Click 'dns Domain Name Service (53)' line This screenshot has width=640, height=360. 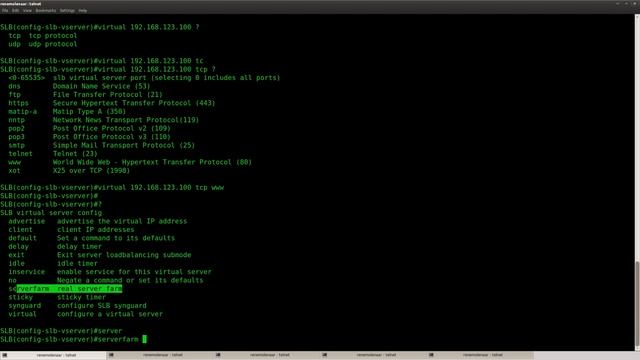click(79, 86)
